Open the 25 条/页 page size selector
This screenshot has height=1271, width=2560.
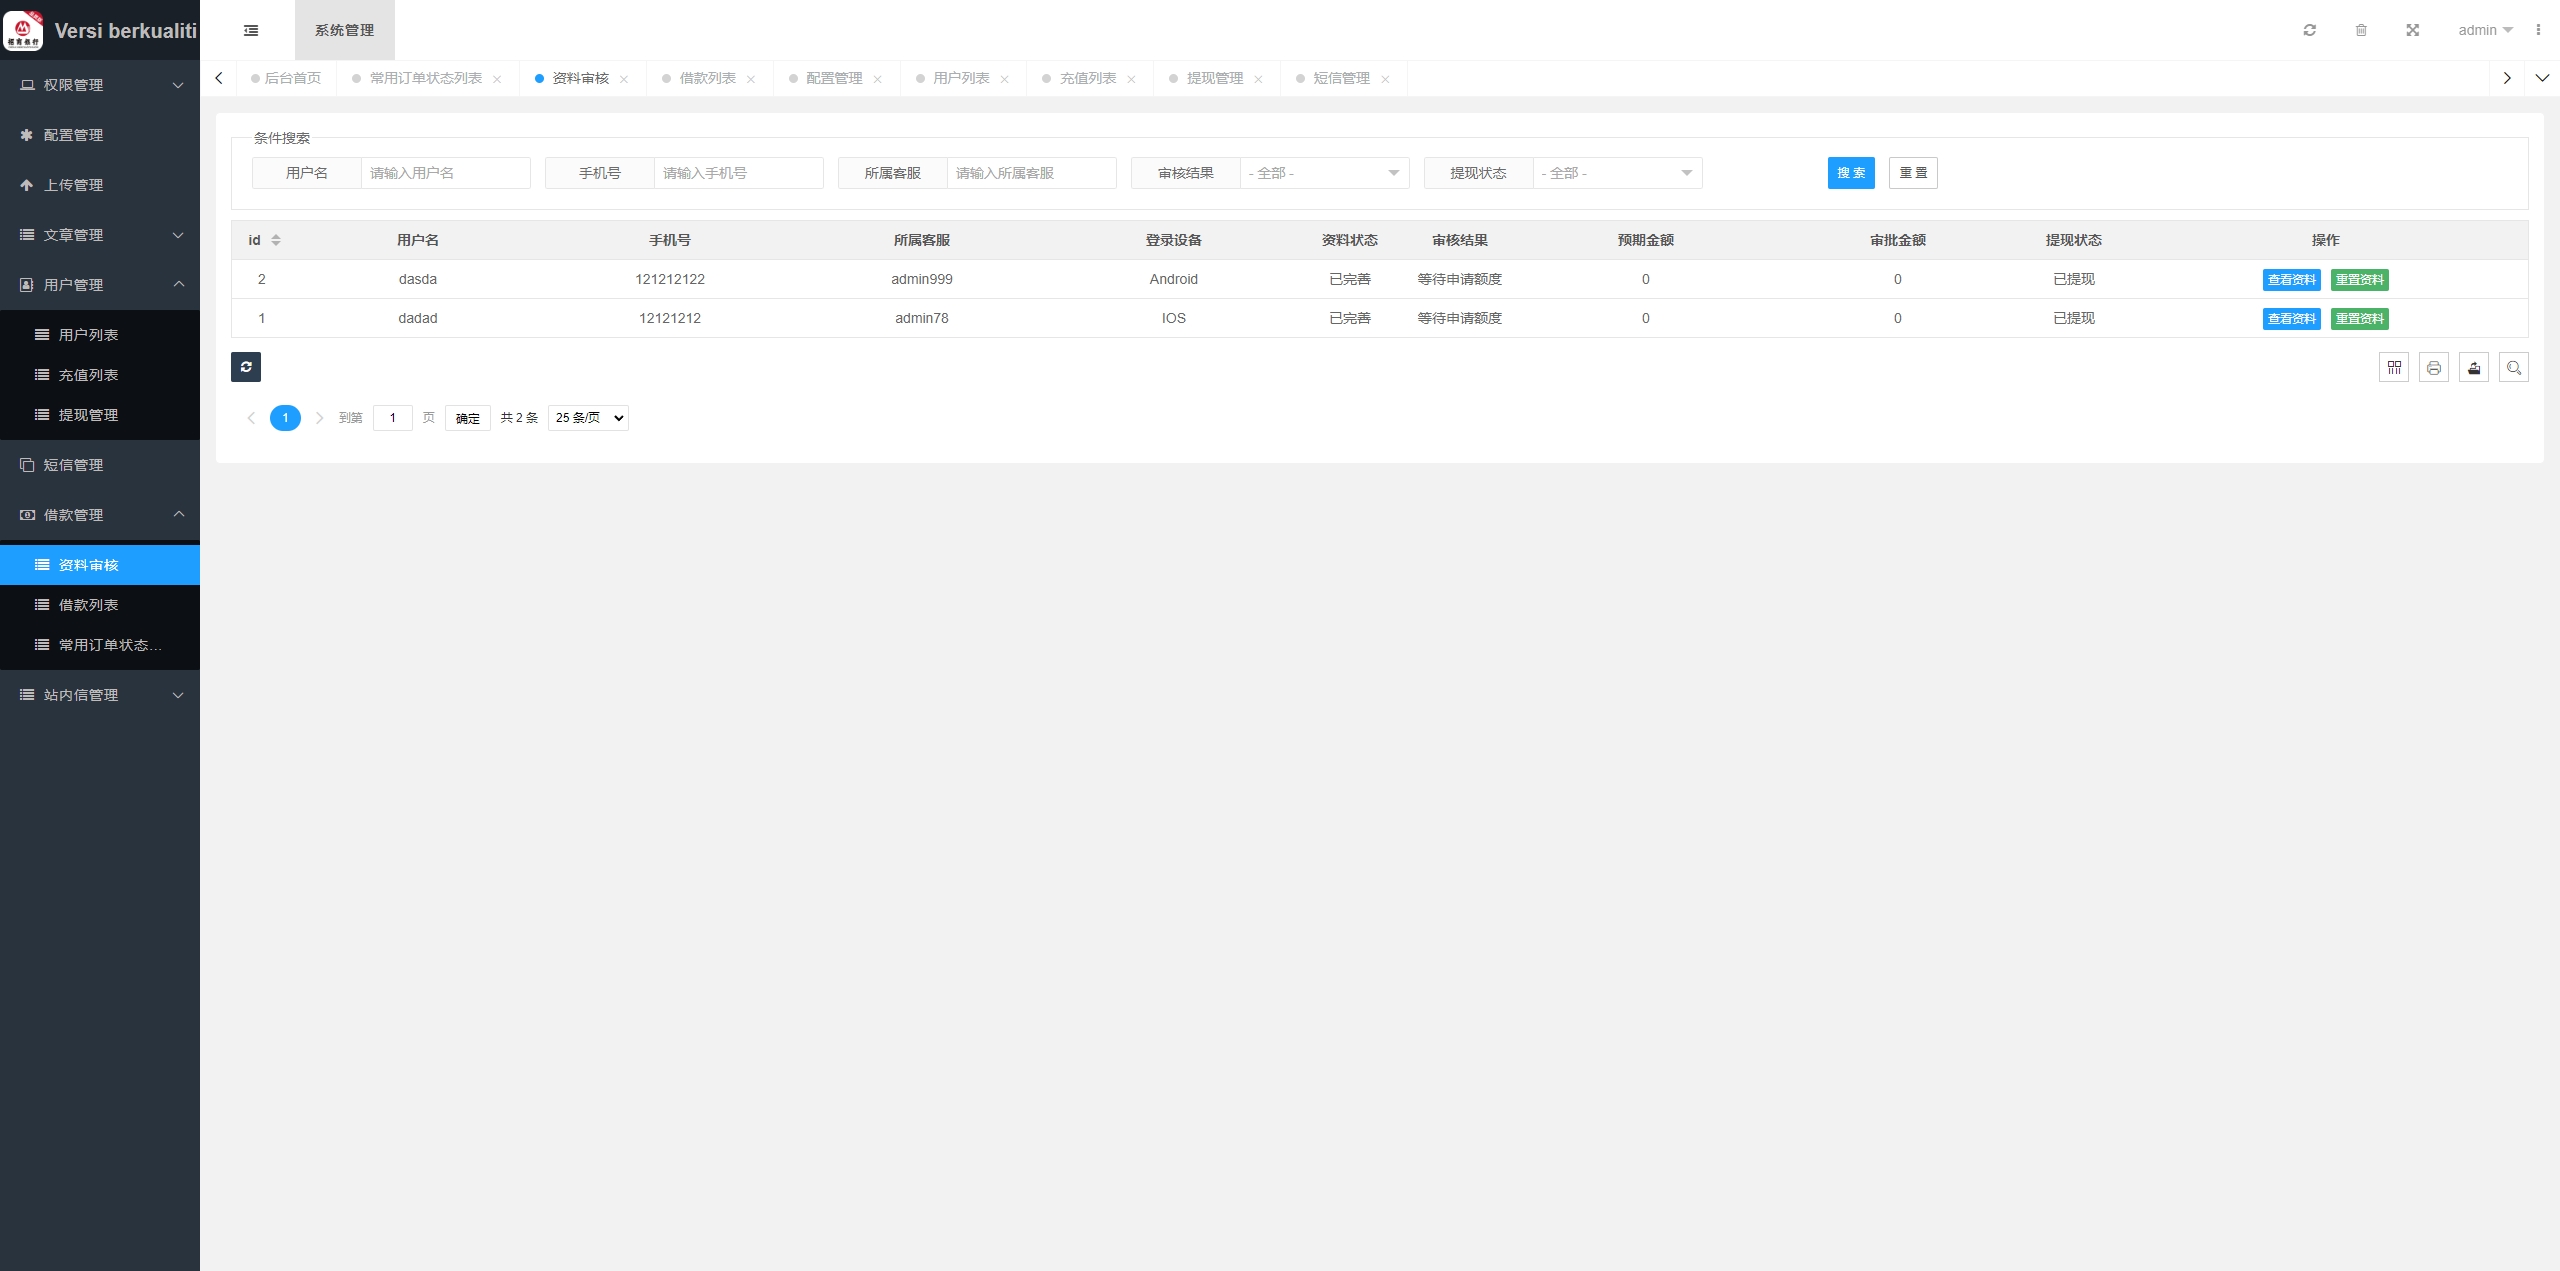pyautogui.click(x=588, y=418)
